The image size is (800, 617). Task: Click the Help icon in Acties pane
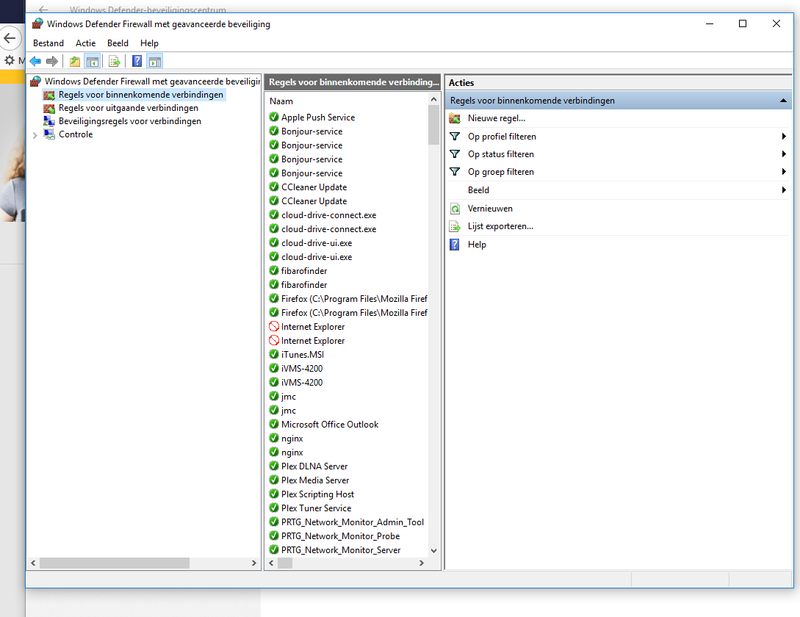click(454, 244)
